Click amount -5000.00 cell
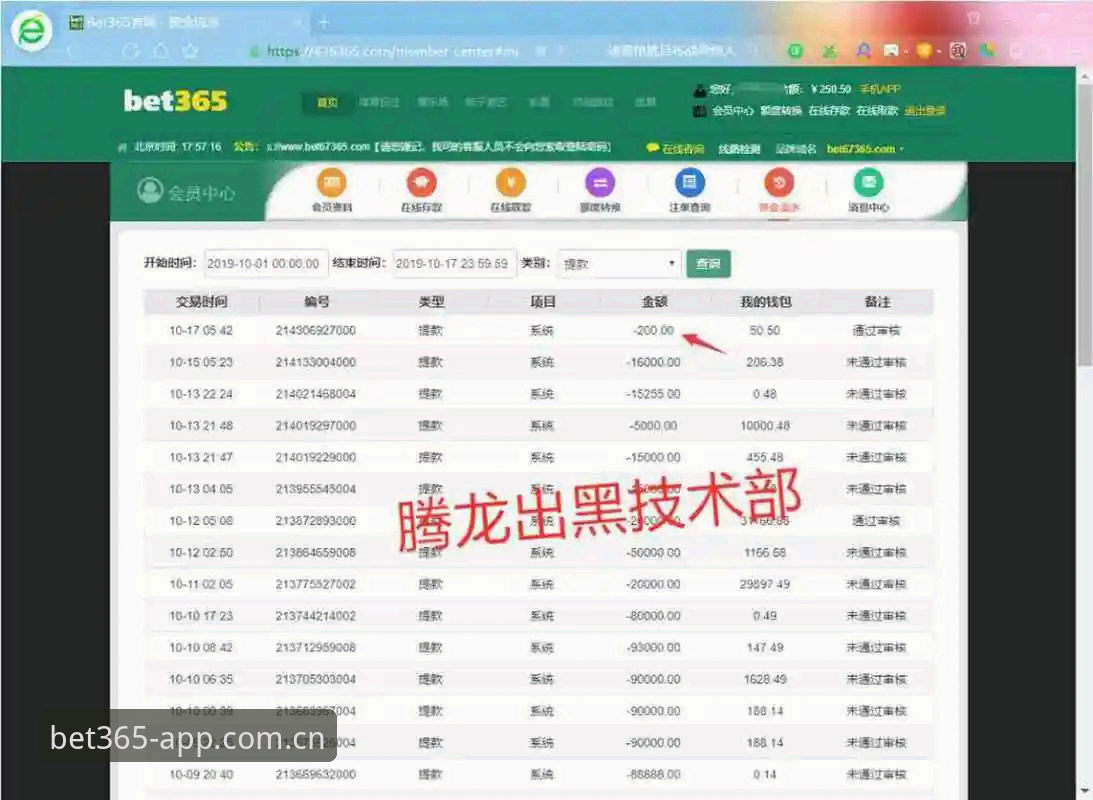1093x800 pixels. click(x=653, y=426)
